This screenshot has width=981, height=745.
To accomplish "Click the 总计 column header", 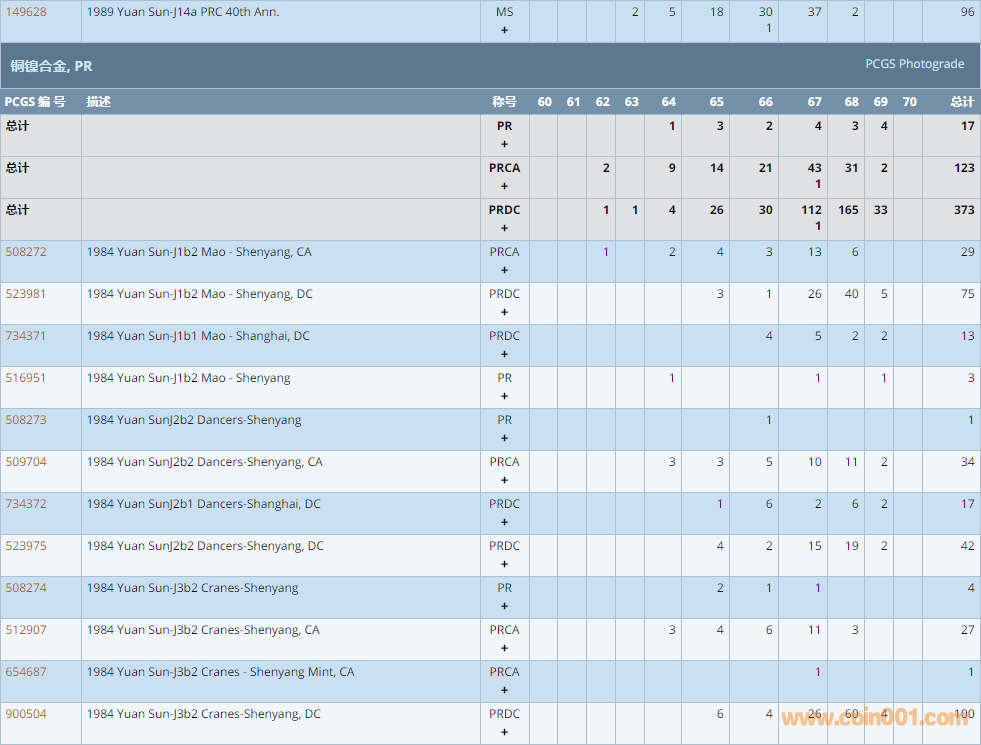I will 961,102.
